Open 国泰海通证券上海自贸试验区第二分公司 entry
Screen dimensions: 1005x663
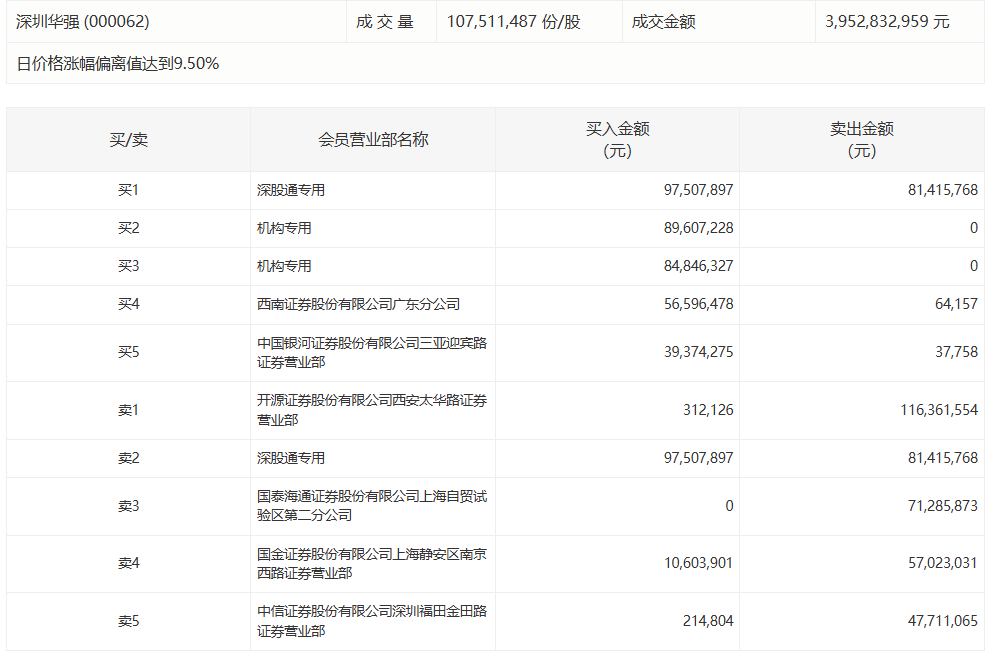click(372, 506)
